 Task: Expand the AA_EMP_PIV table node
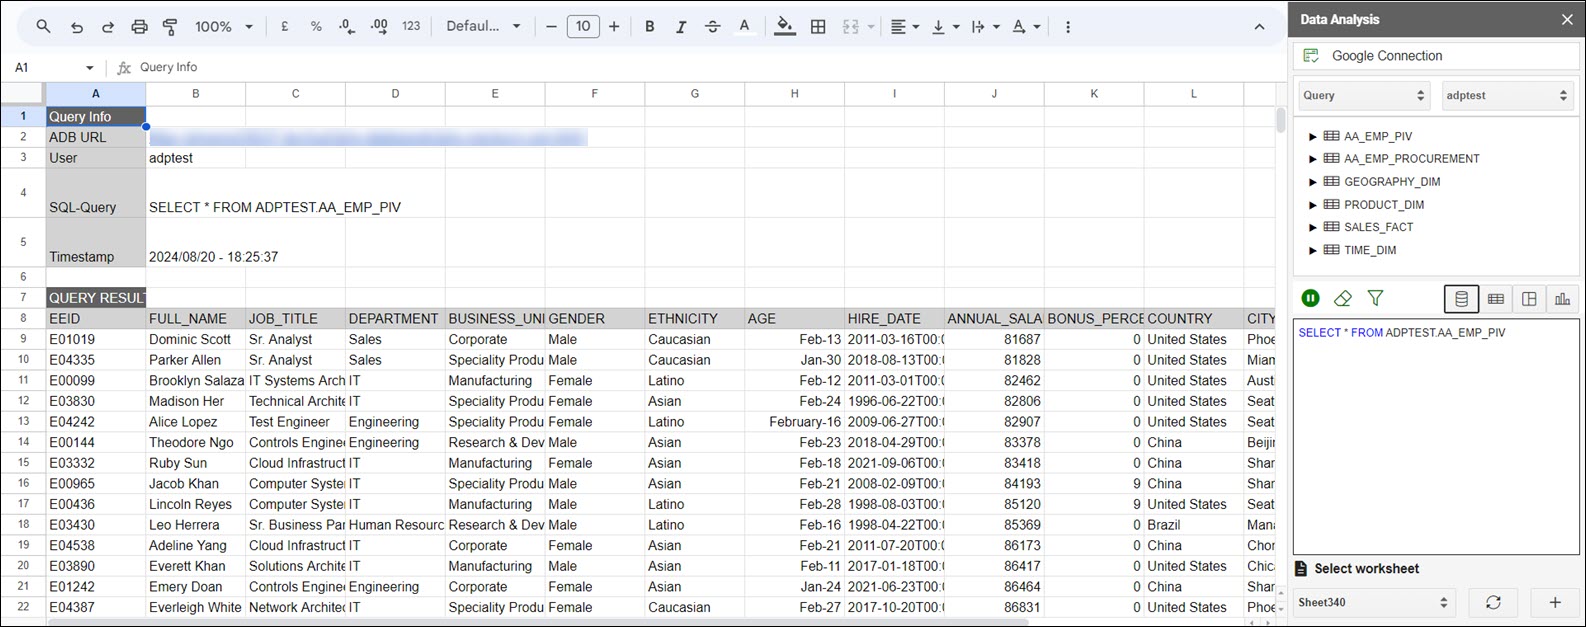[1313, 136]
